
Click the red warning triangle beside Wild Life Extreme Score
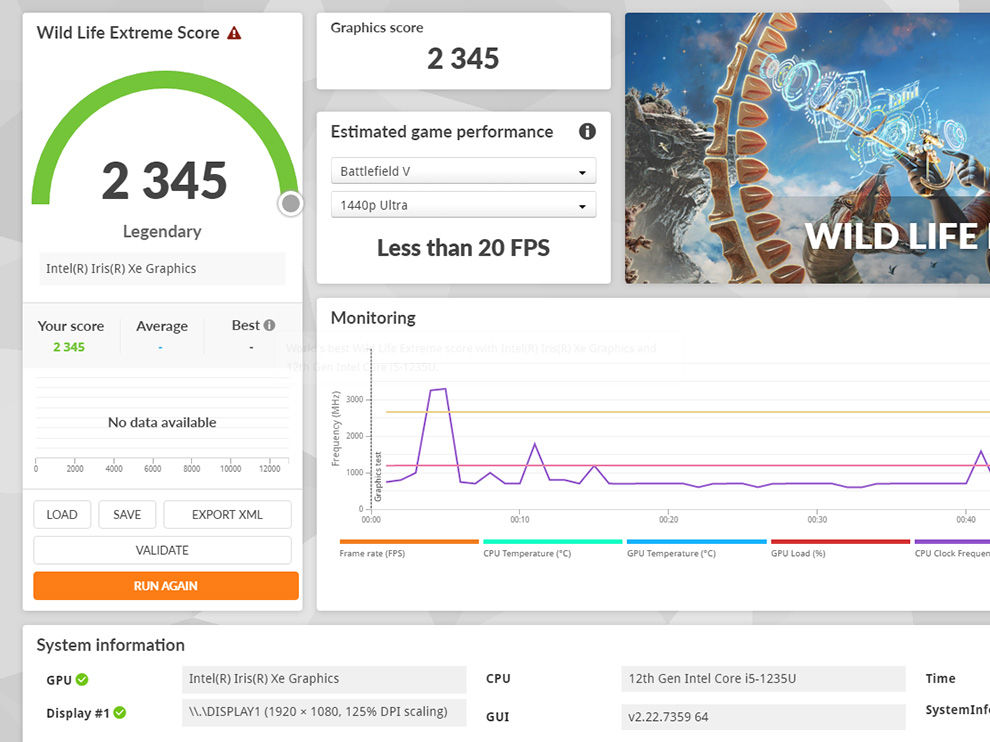[x=234, y=33]
